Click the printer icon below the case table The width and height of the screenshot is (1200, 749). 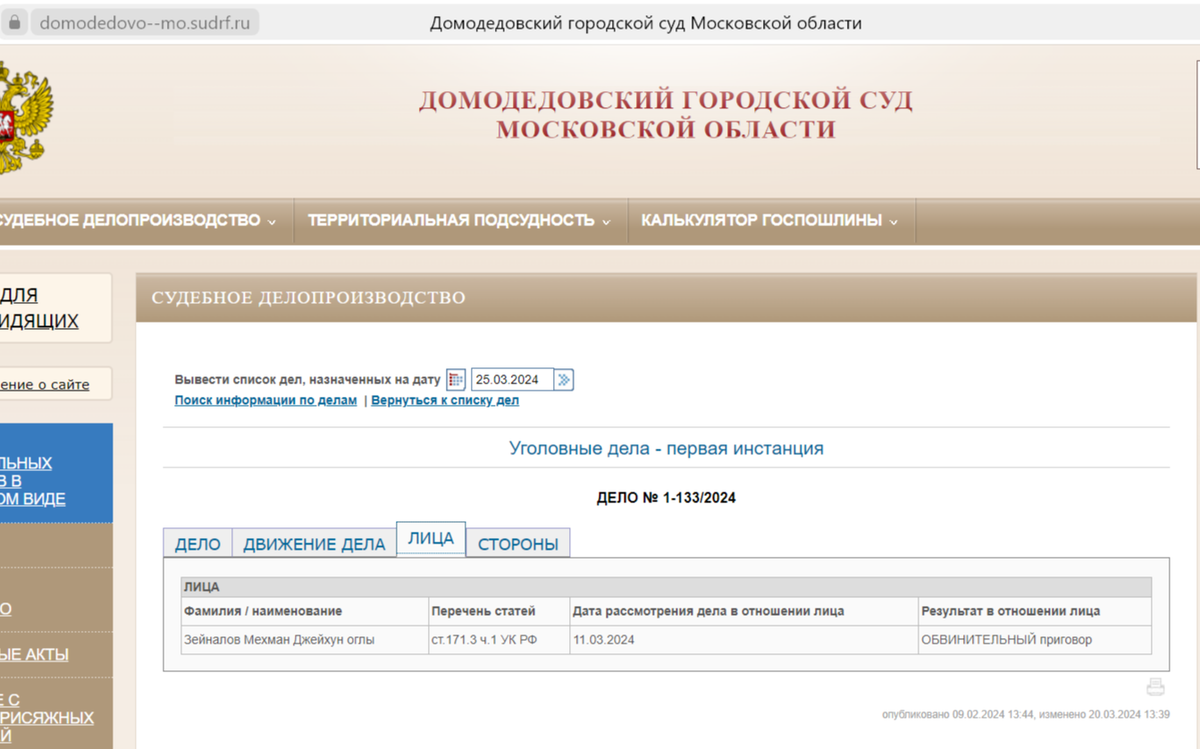click(1156, 687)
